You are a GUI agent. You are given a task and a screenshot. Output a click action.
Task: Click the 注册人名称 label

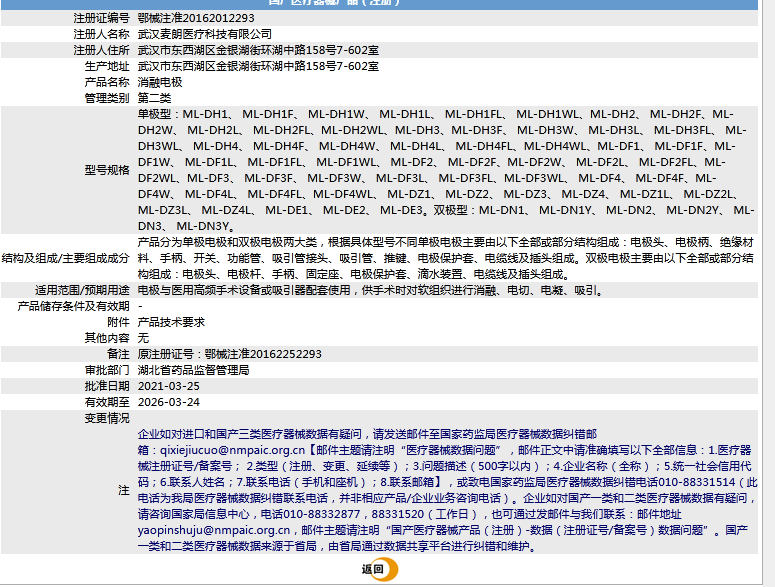(x=101, y=34)
